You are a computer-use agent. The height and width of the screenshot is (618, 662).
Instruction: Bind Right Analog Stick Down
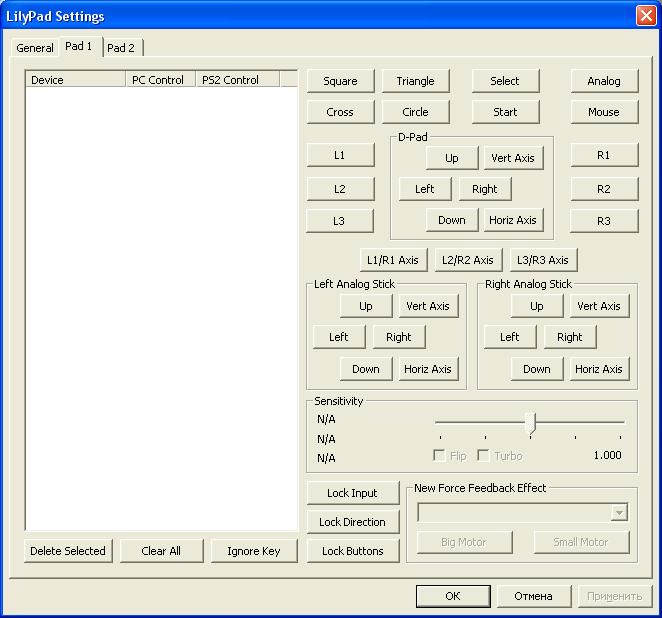[537, 369]
